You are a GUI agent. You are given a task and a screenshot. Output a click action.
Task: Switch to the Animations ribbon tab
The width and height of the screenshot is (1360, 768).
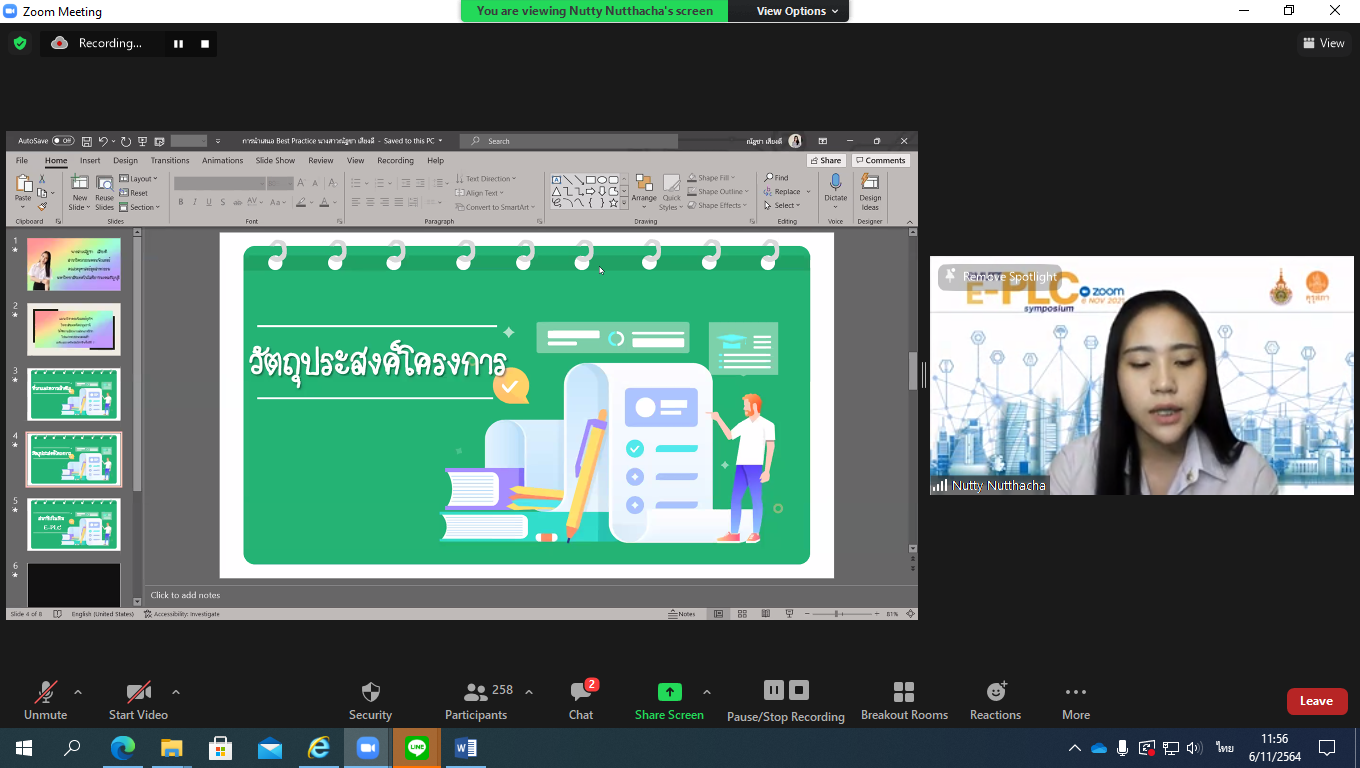tap(222, 160)
